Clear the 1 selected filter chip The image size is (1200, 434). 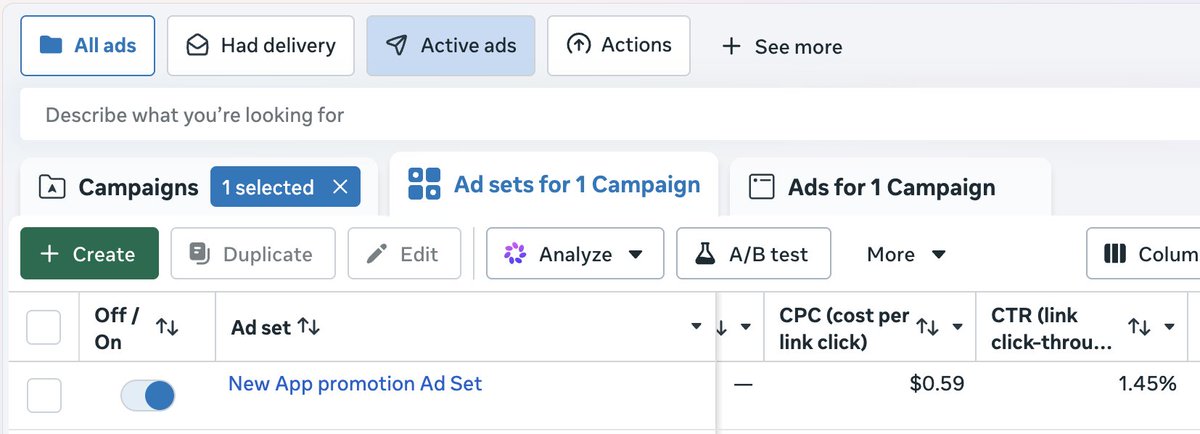(340, 187)
